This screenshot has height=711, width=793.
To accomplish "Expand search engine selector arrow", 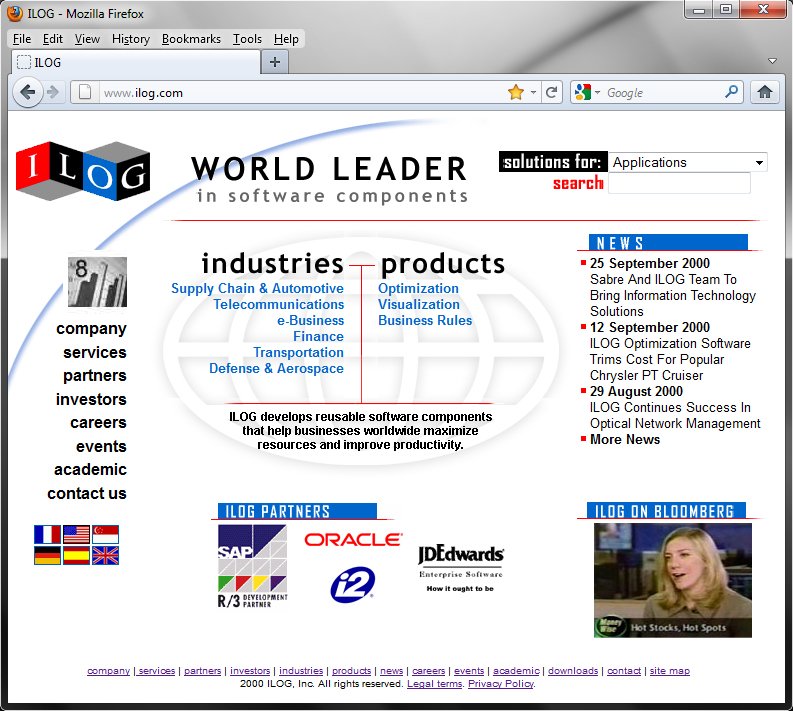I will point(597,93).
